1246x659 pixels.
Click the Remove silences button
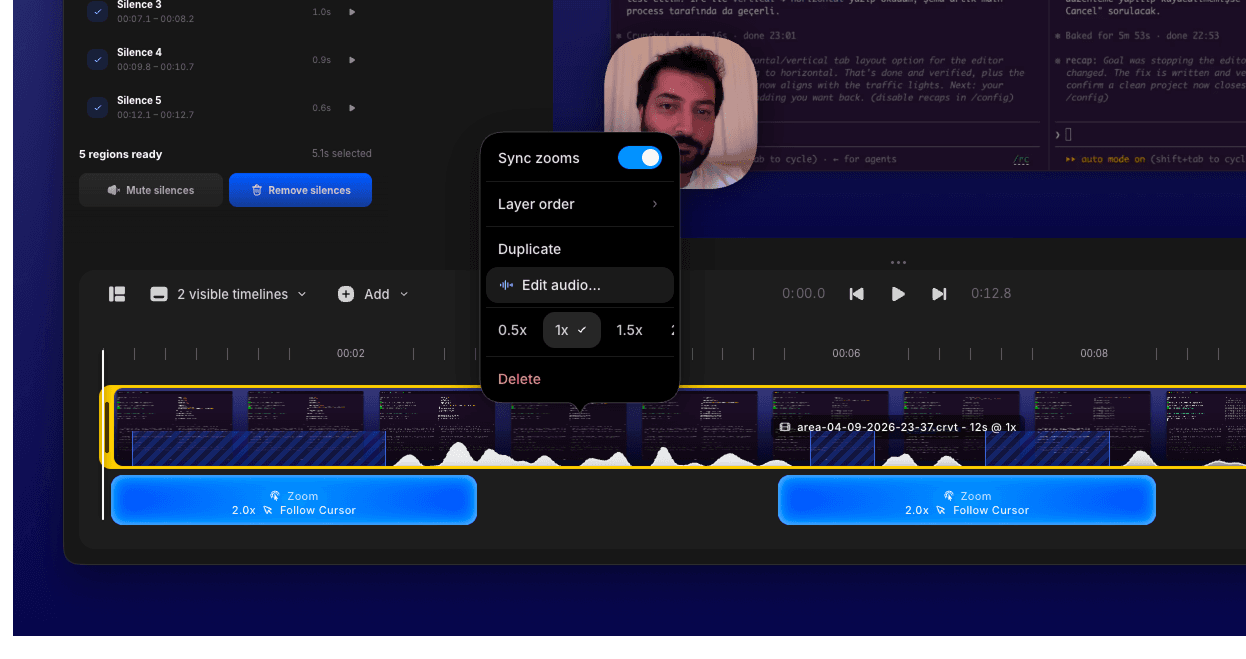pyautogui.click(x=300, y=190)
